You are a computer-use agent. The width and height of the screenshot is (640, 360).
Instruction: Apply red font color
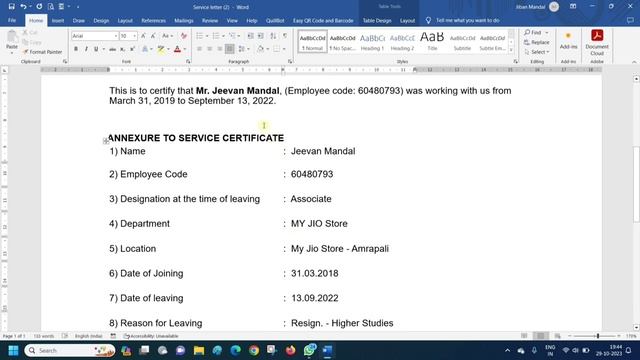pos(177,49)
